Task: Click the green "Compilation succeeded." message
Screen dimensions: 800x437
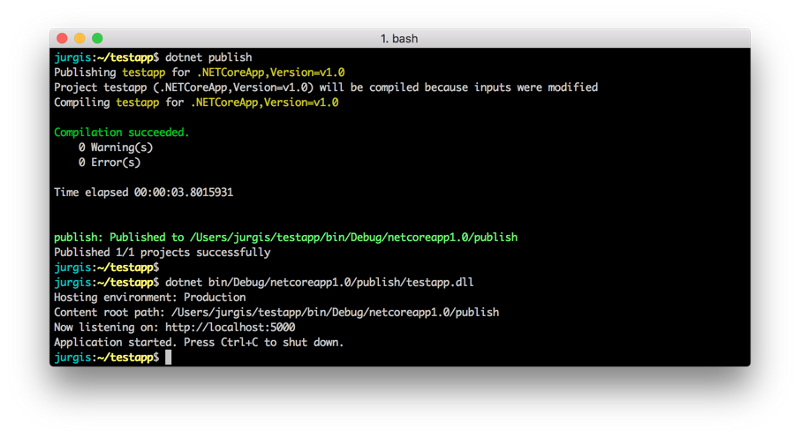Action: tap(121, 132)
